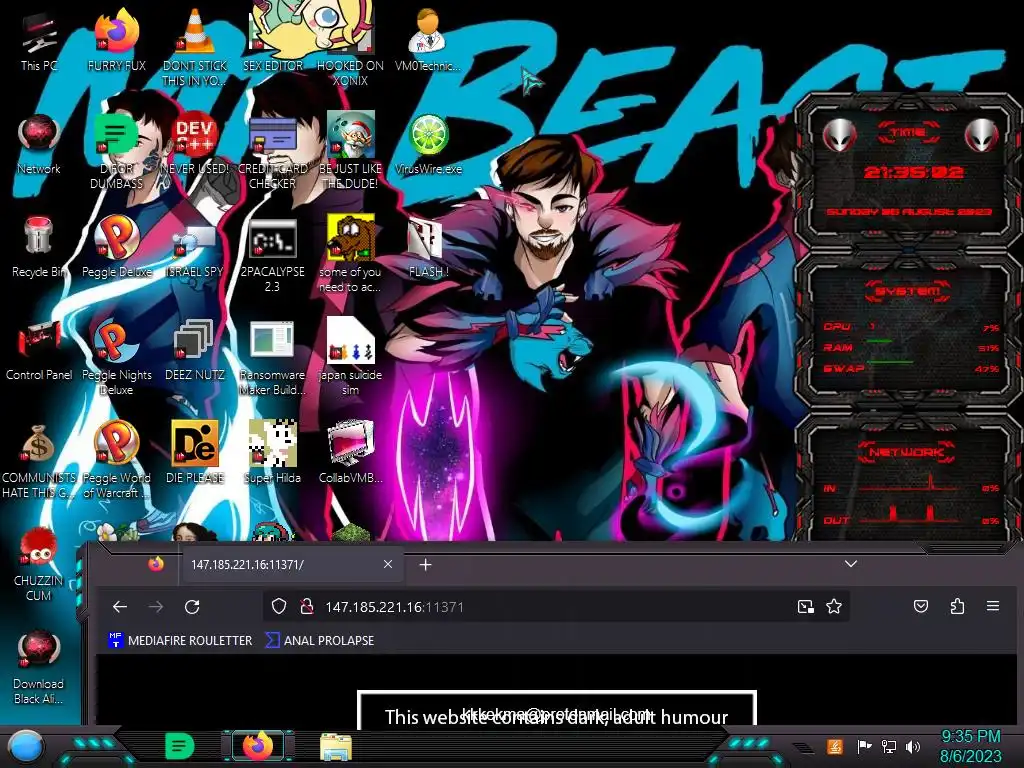Expand the list all tabs chevron
Screen dimensions: 1024x768
(x=850, y=564)
